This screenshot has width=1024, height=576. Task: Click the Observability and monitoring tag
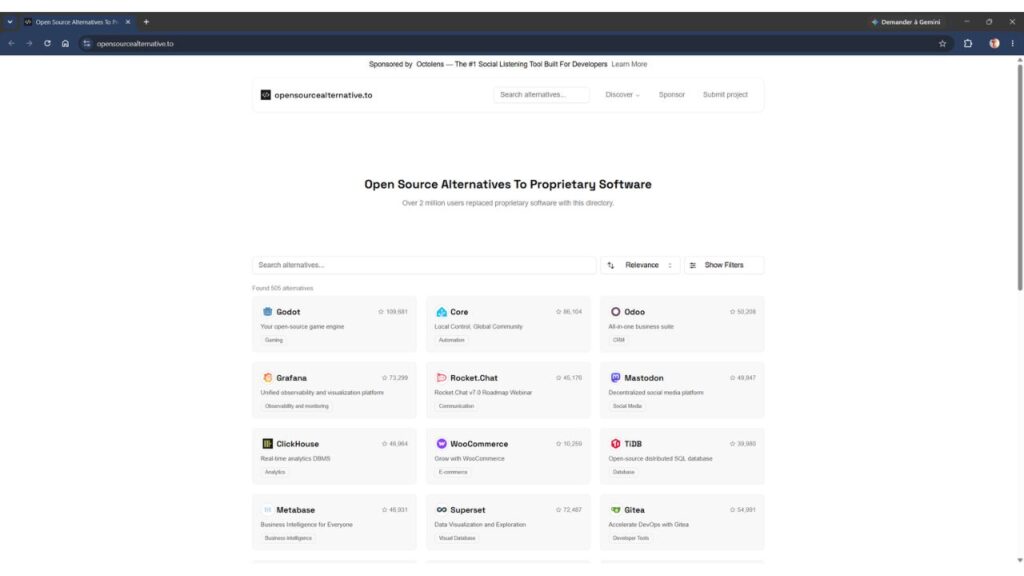pyautogui.click(x=296, y=406)
